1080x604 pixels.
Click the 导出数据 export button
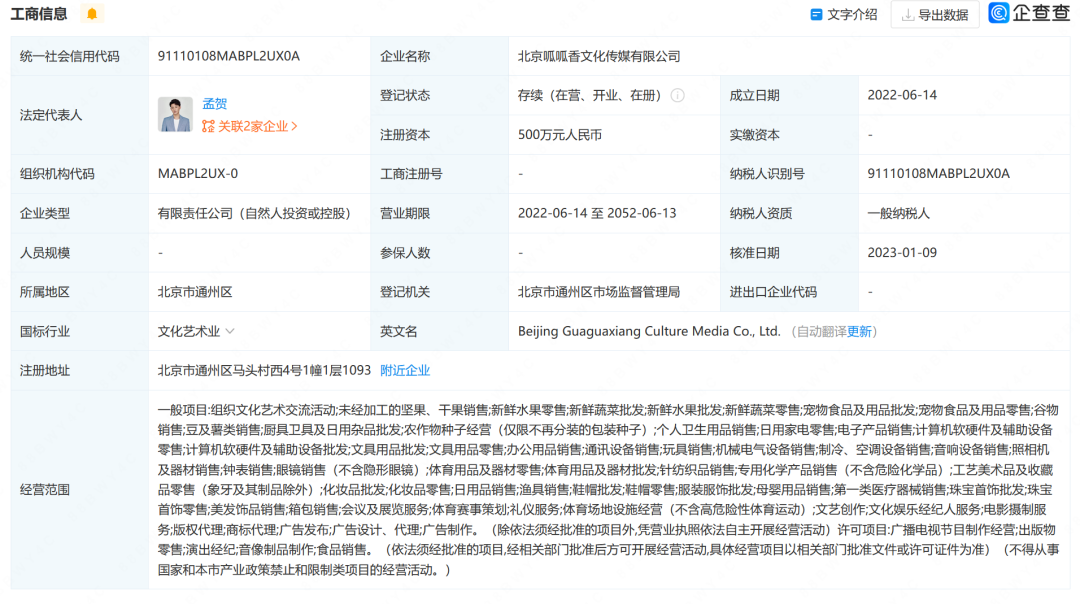[935, 14]
